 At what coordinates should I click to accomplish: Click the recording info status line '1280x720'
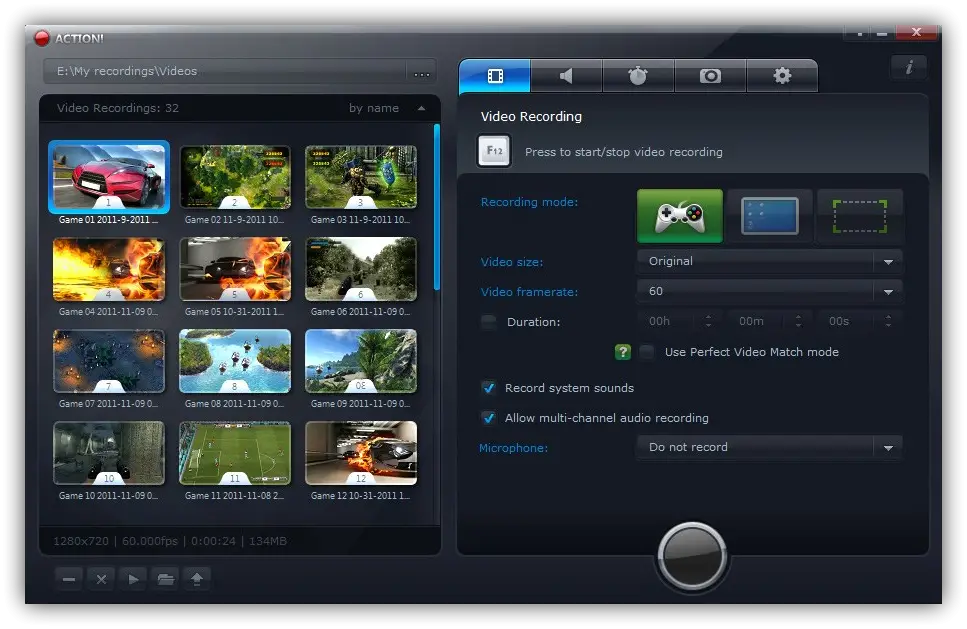170,541
